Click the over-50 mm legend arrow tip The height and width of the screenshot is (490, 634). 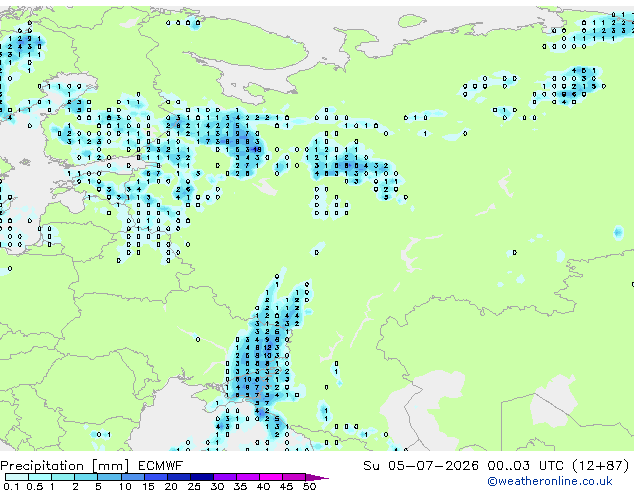pyautogui.click(x=317, y=477)
